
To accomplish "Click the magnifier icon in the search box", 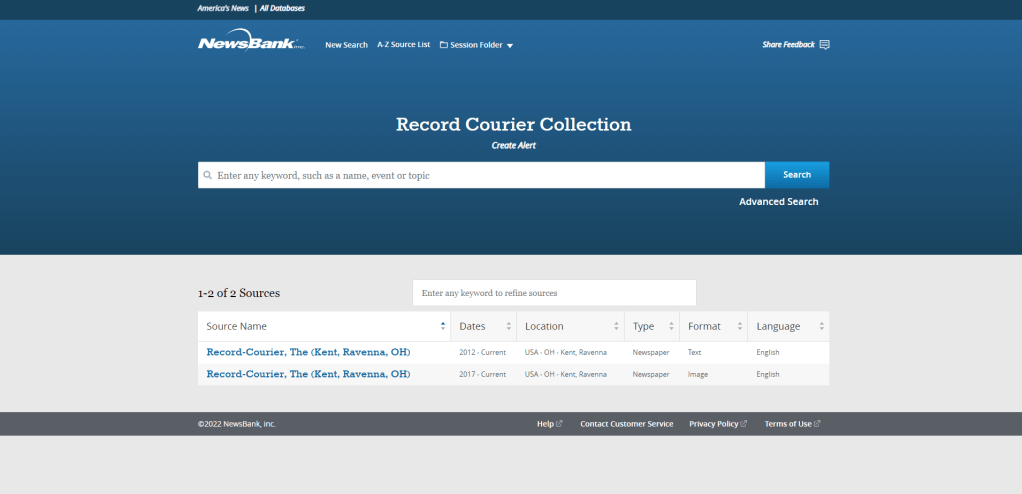I will (x=207, y=175).
